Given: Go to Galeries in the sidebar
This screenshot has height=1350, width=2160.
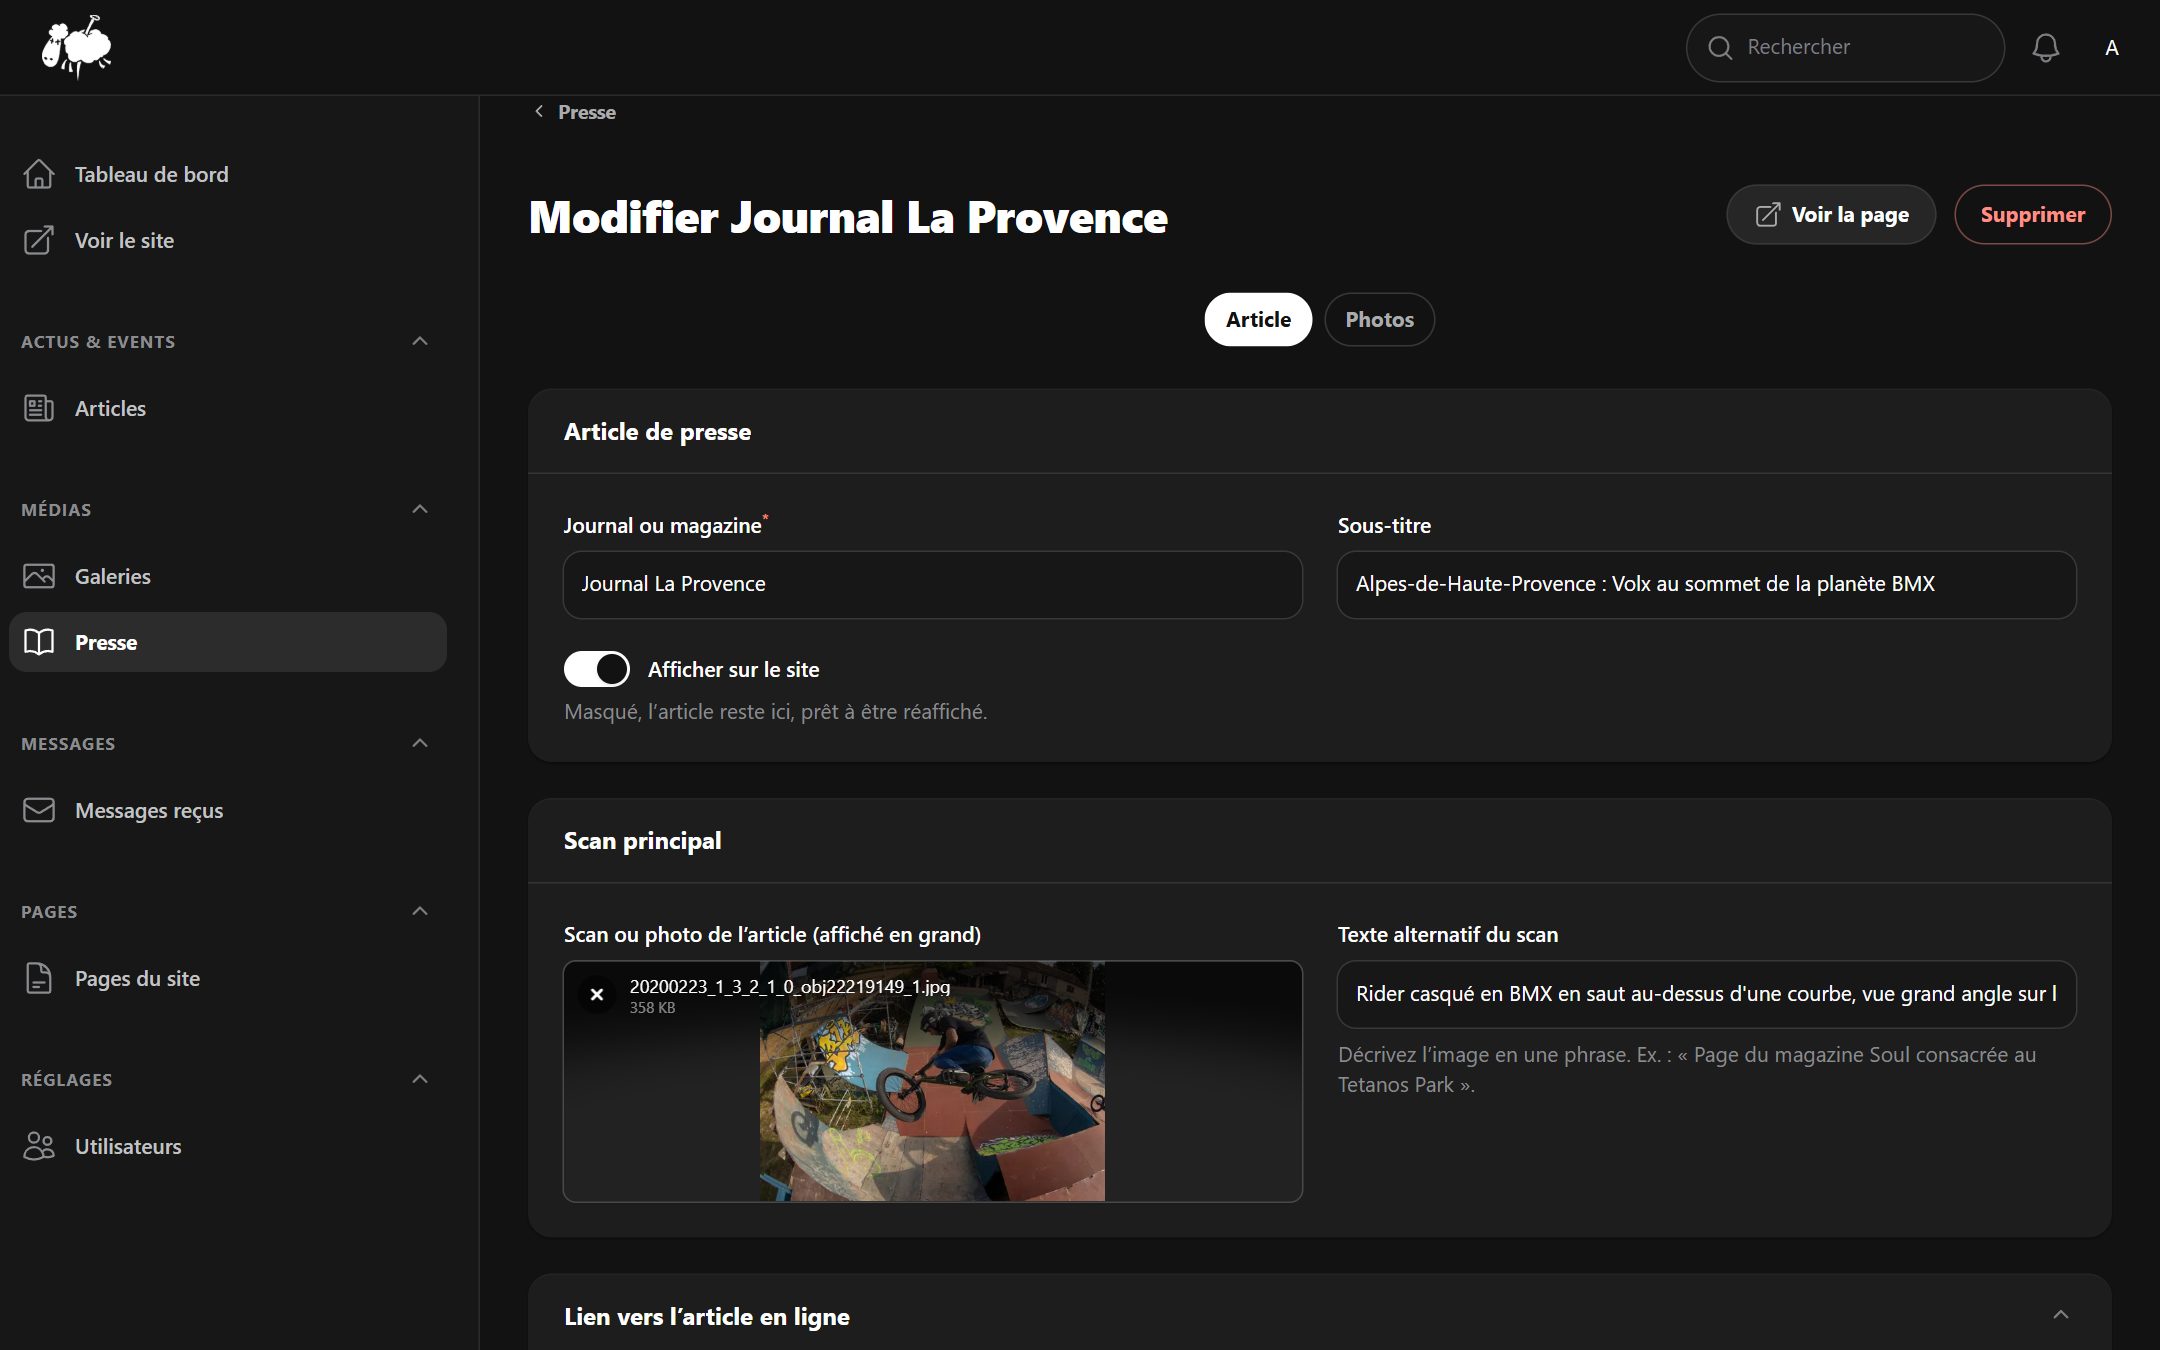Looking at the screenshot, I should 228,576.
